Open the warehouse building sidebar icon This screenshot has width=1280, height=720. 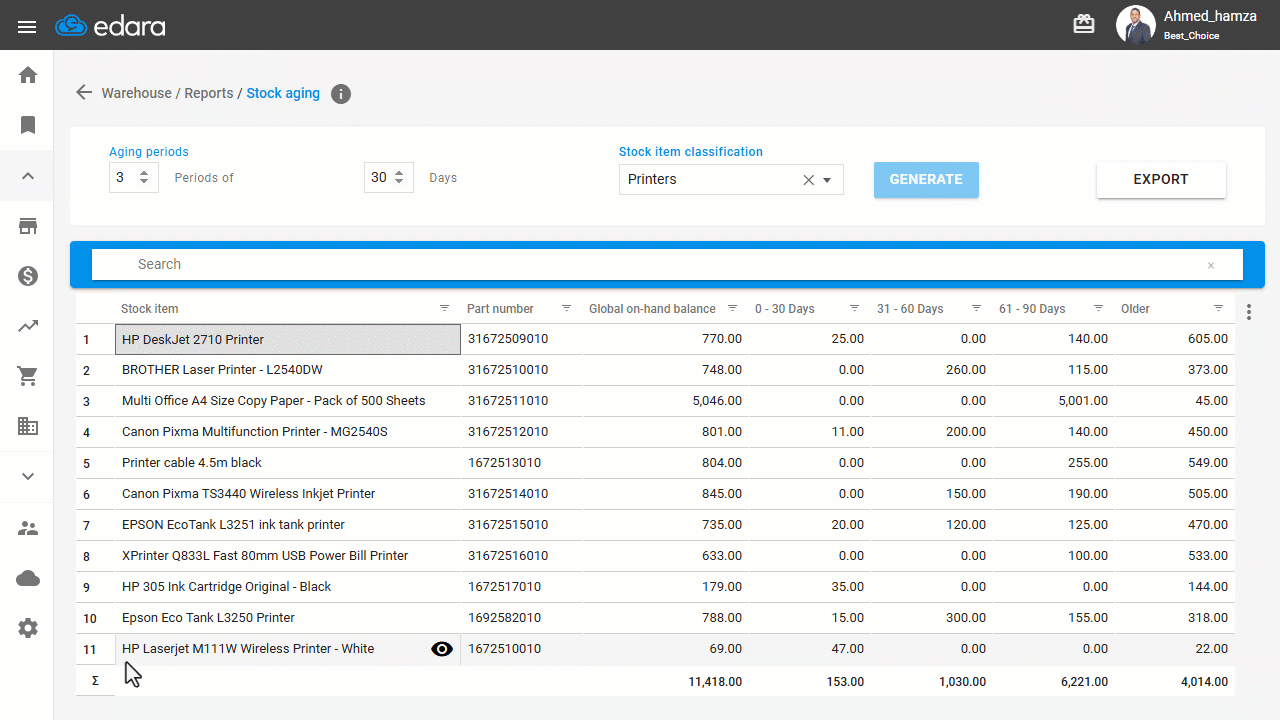coord(28,426)
